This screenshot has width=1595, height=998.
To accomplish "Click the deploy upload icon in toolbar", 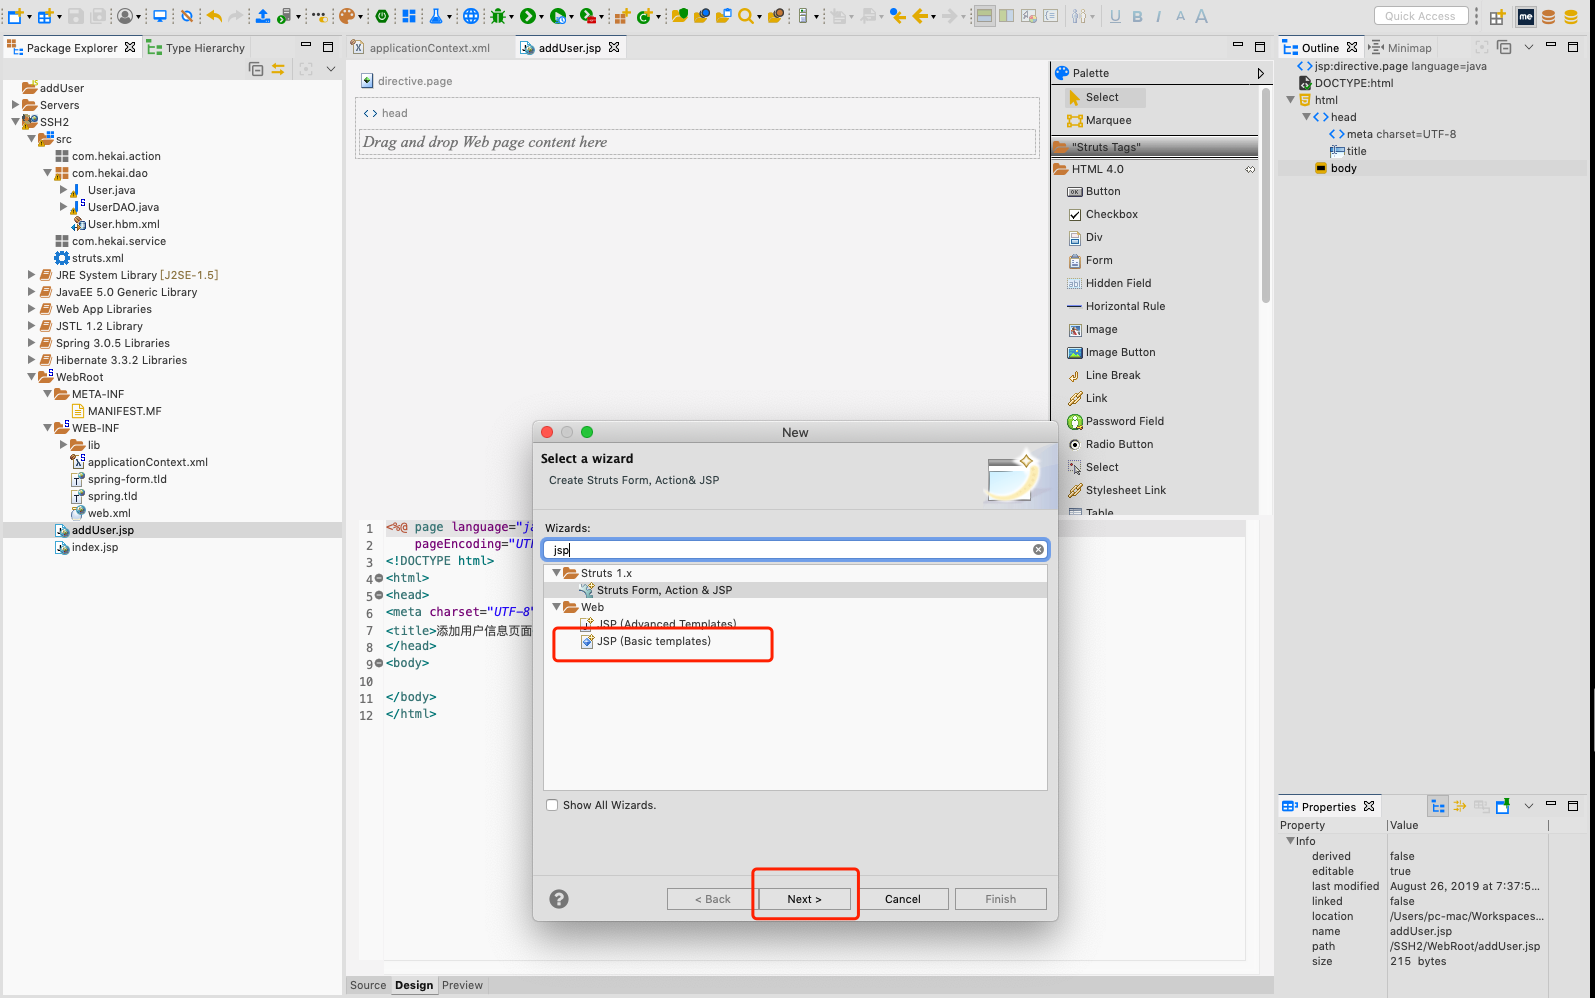I will pyautogui.click(x=262, y=16).
